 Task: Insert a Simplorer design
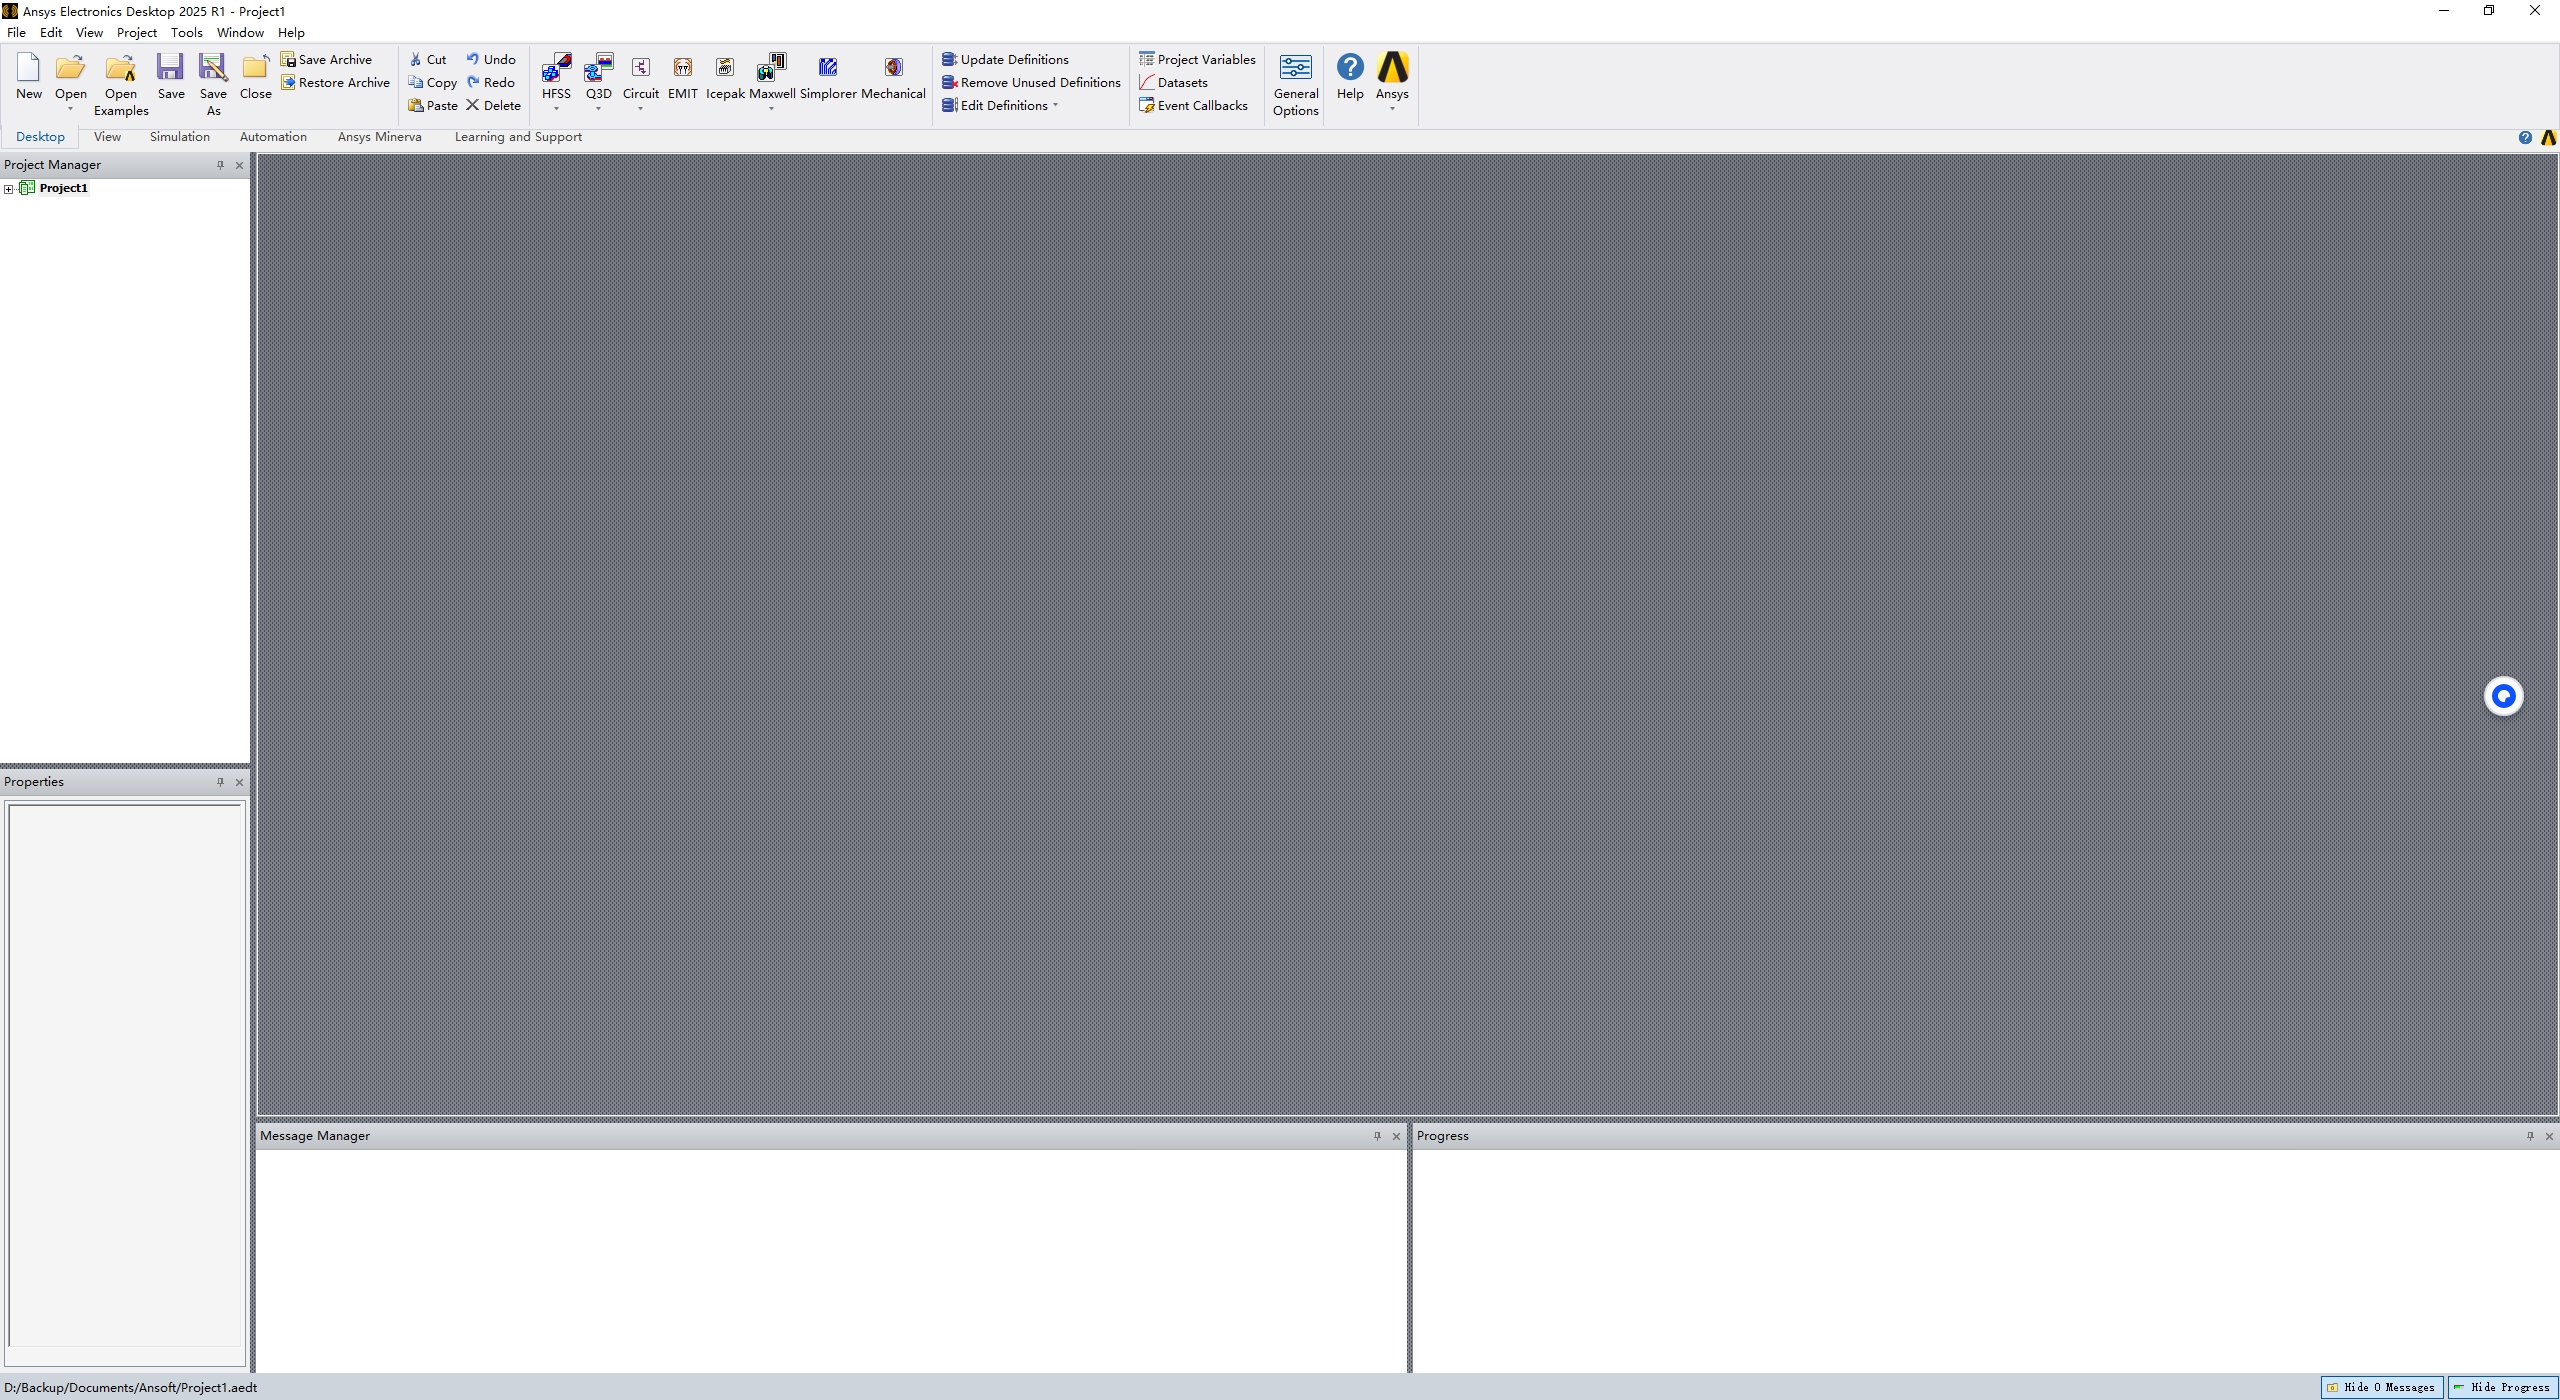pyautogui.click(x=827, y=69)
